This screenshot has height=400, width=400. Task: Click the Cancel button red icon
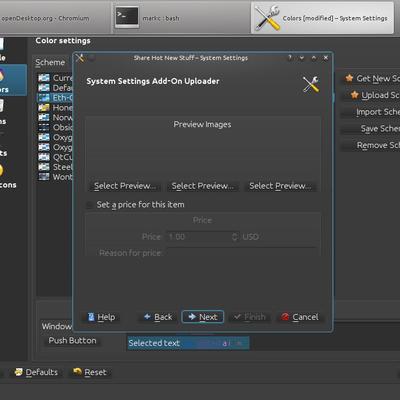tap(285, 317)
